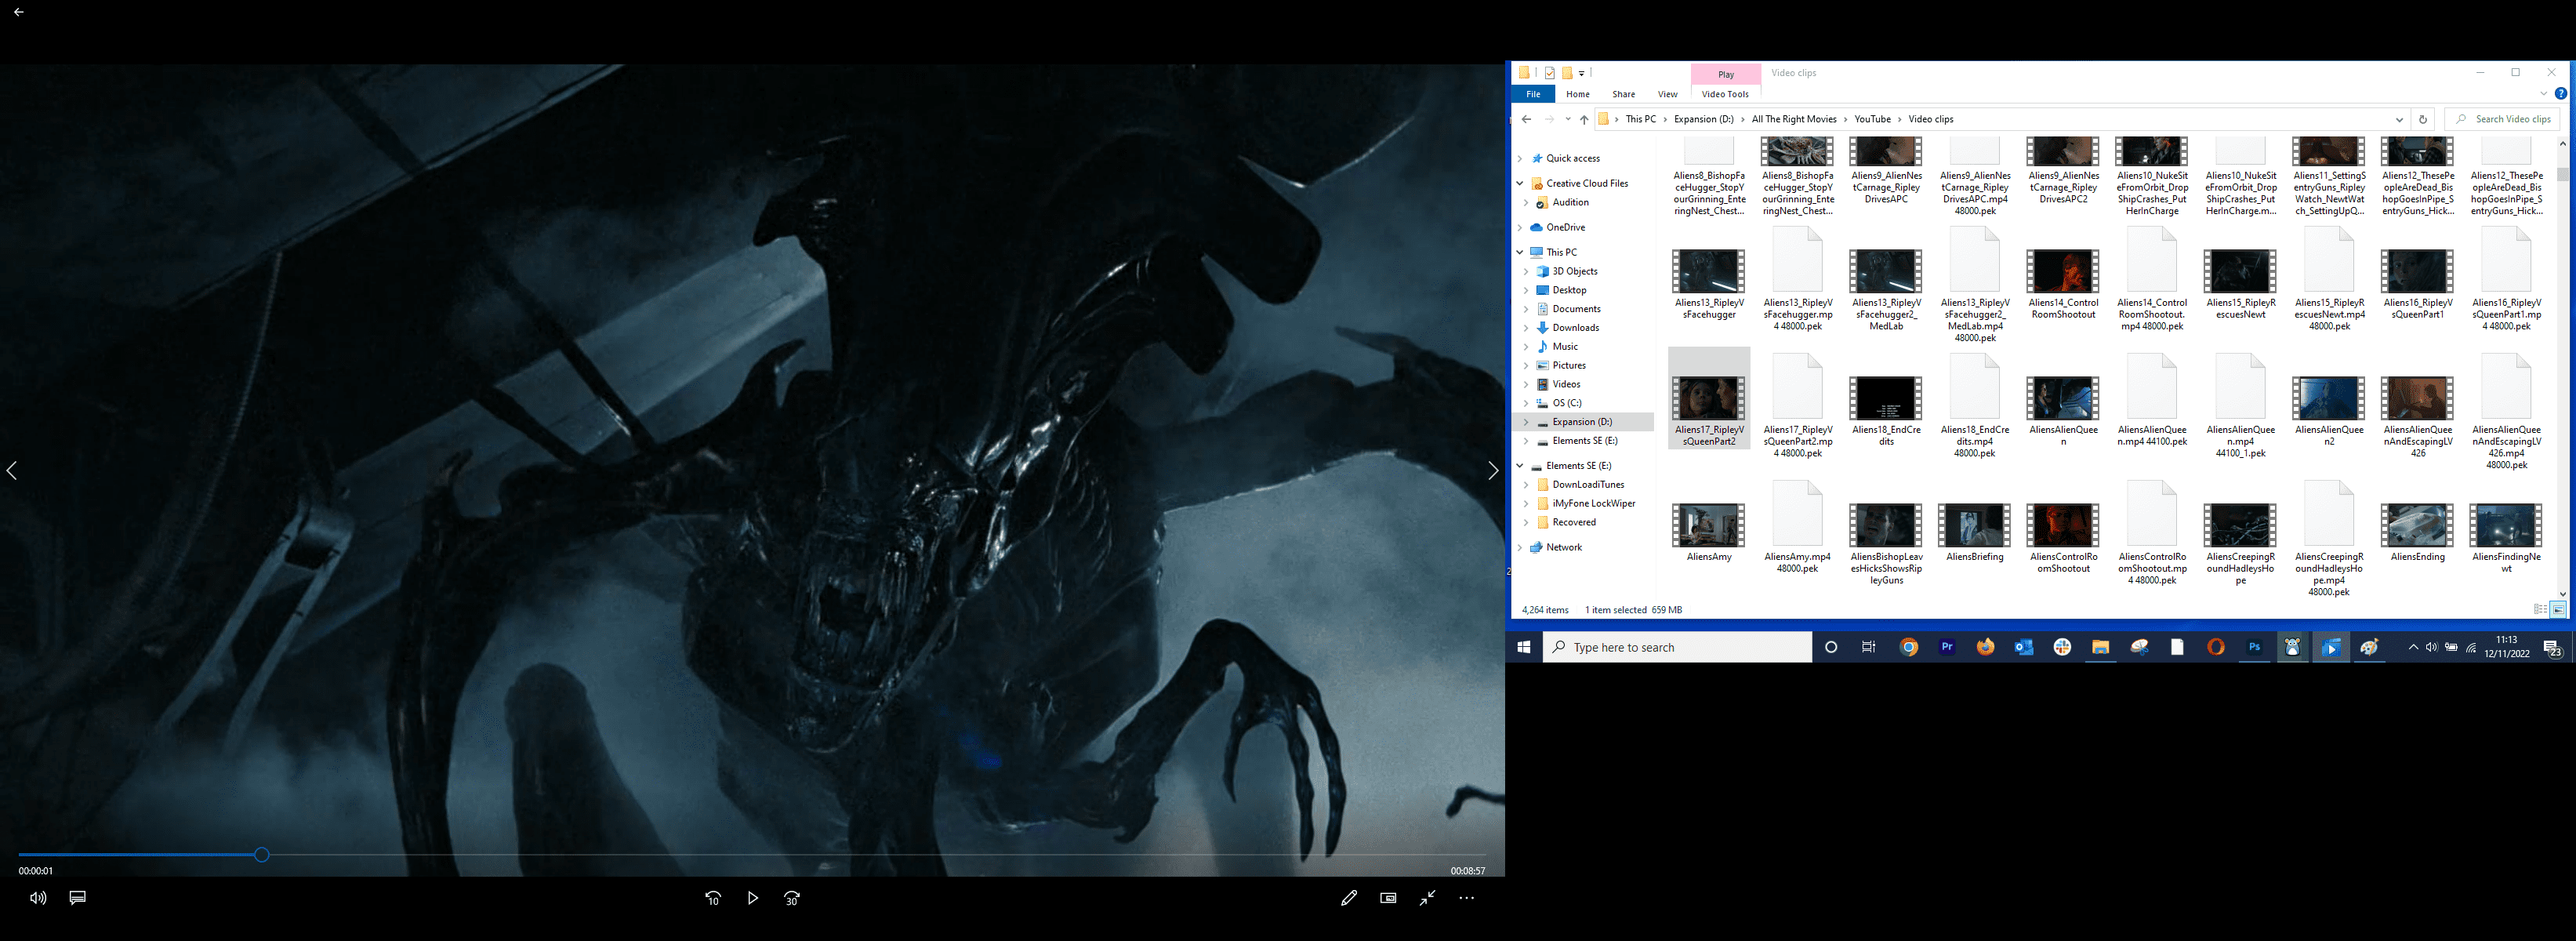This screenshot has height=941, width=2576.
Task: Open Explorer help question mark
Action: tap(2561, 94)
